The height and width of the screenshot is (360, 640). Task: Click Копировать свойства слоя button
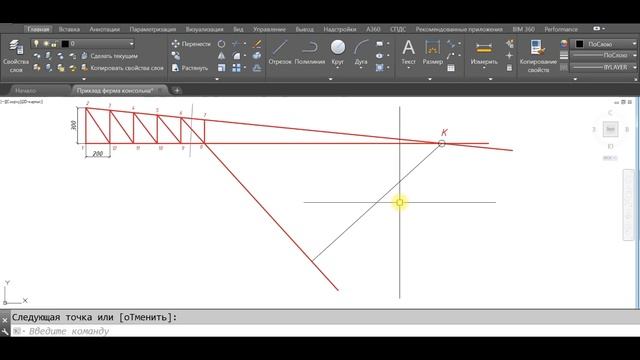click(122, 68)
